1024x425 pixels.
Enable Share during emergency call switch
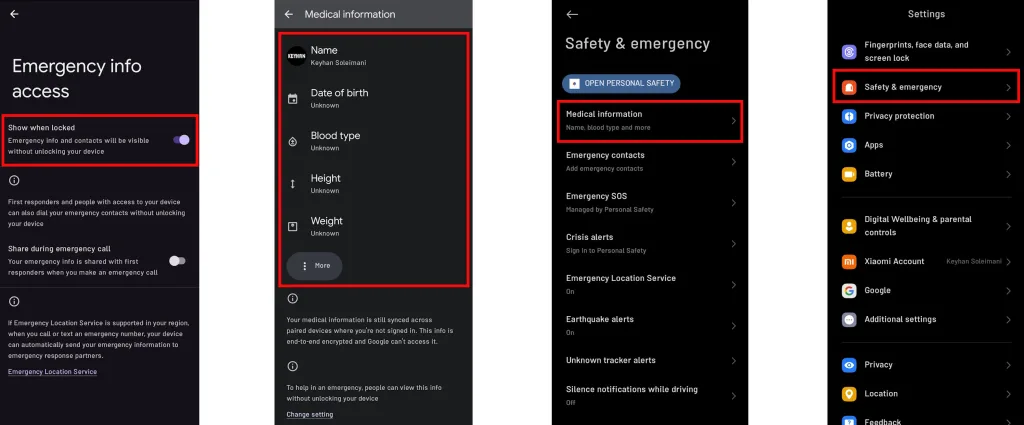tap(176, 260)
